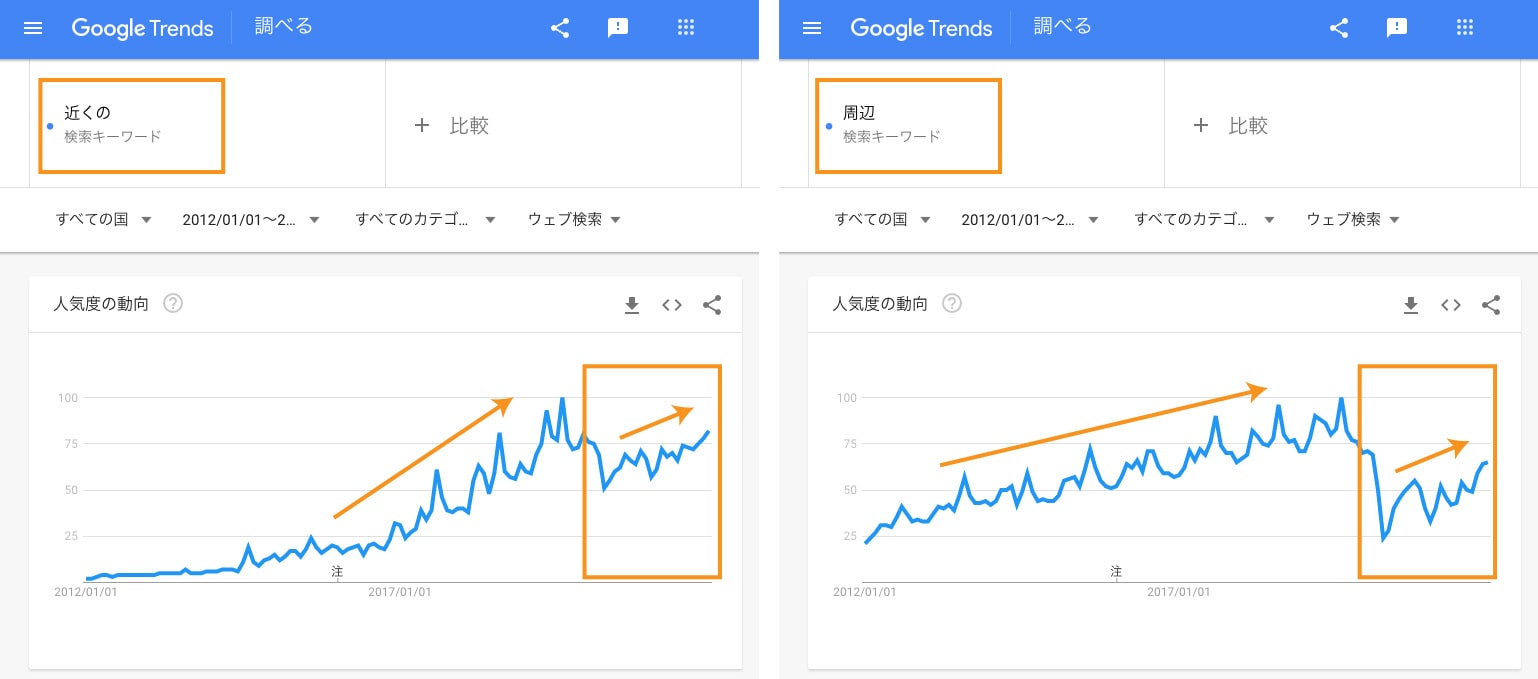Click the feedback icon in the 近くの window header

tap(618, 28)
